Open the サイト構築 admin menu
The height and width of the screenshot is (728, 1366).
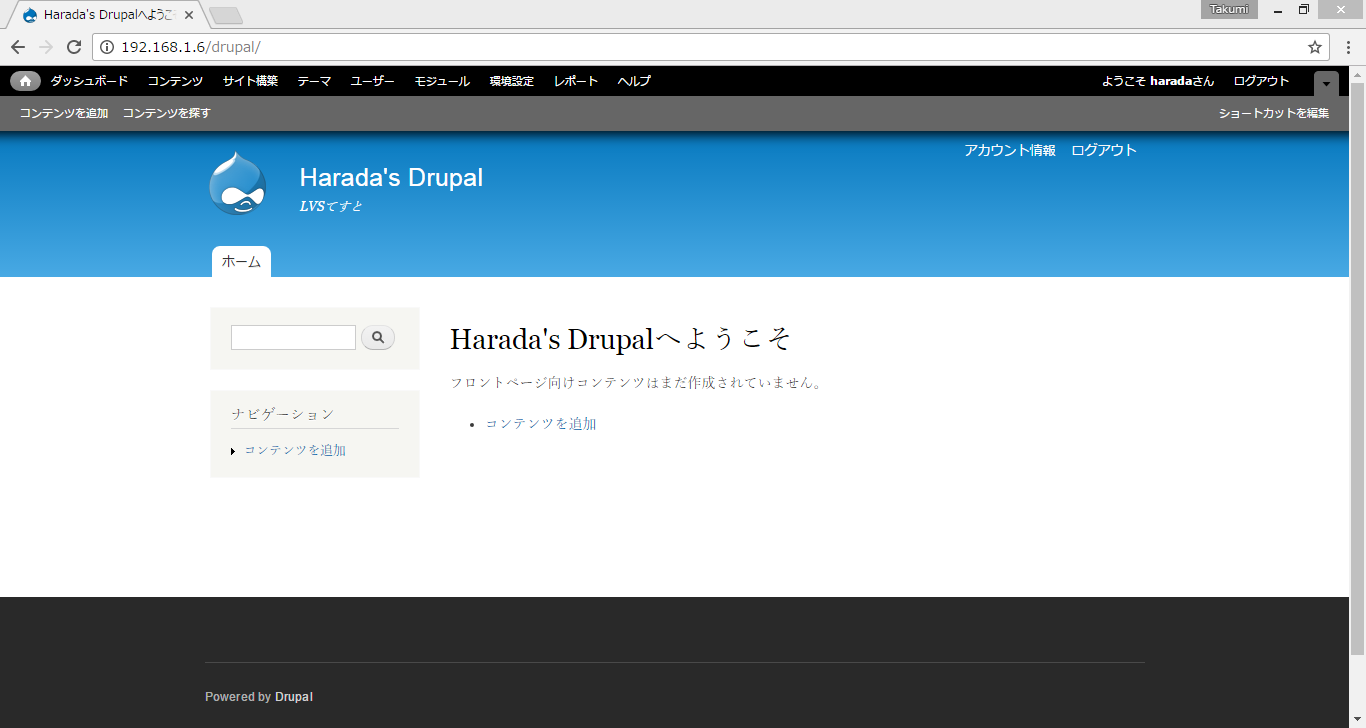pyautogui.click(x=250, y=81)
